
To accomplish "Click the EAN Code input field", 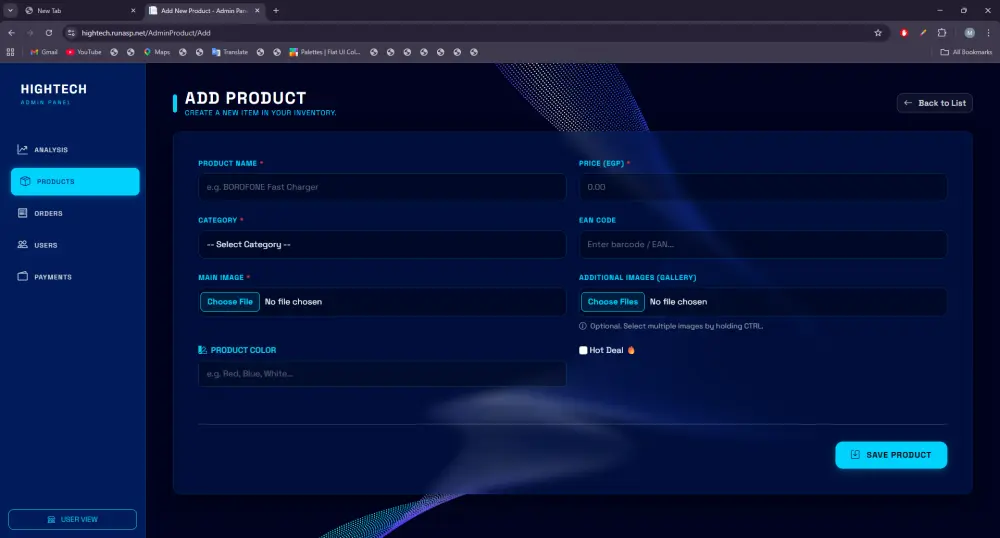I will (763, 244).
